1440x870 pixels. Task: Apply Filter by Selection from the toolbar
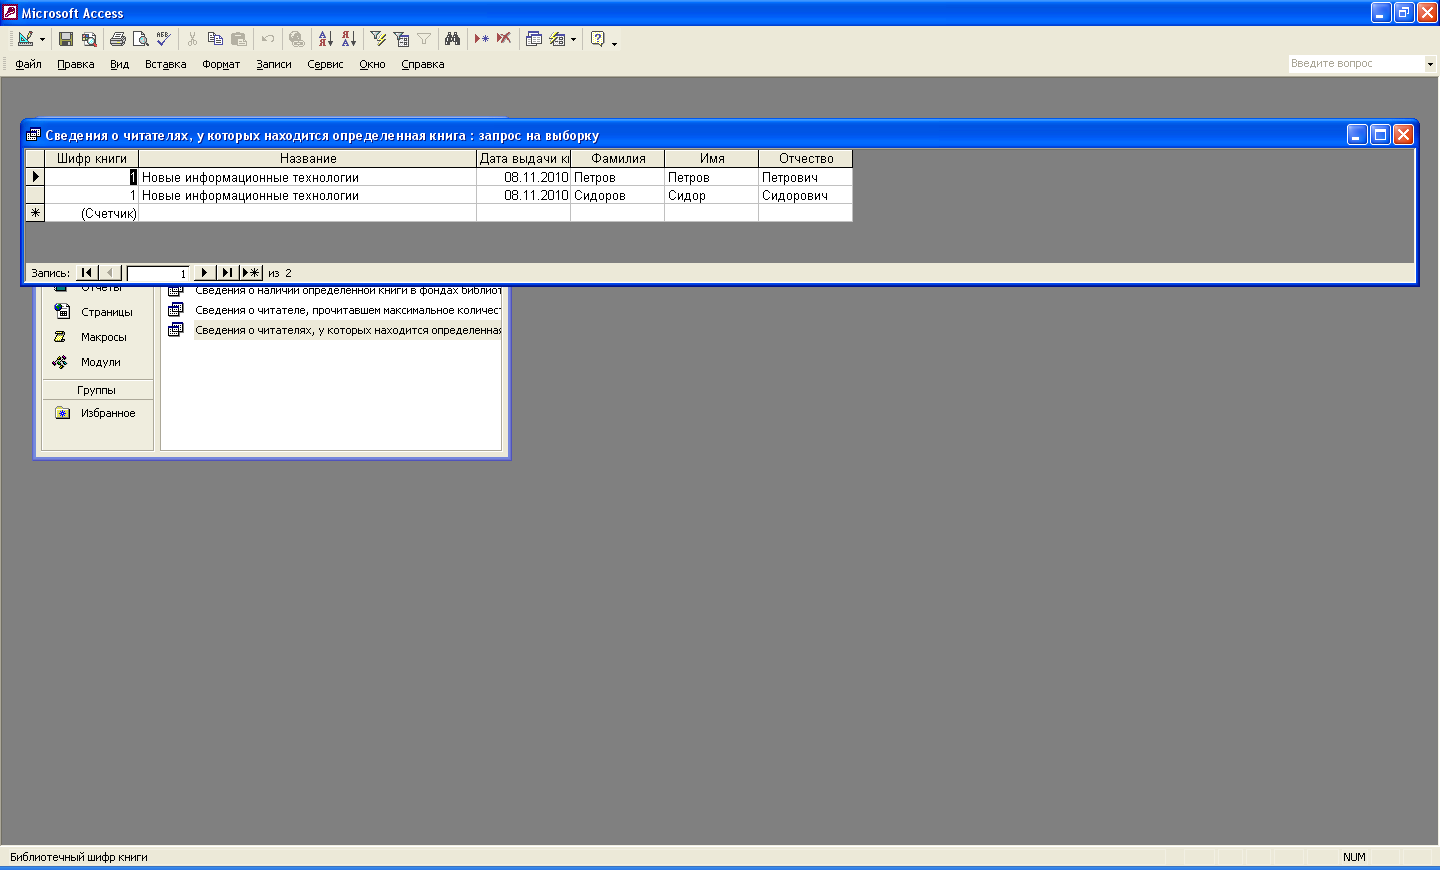point(378,39)
